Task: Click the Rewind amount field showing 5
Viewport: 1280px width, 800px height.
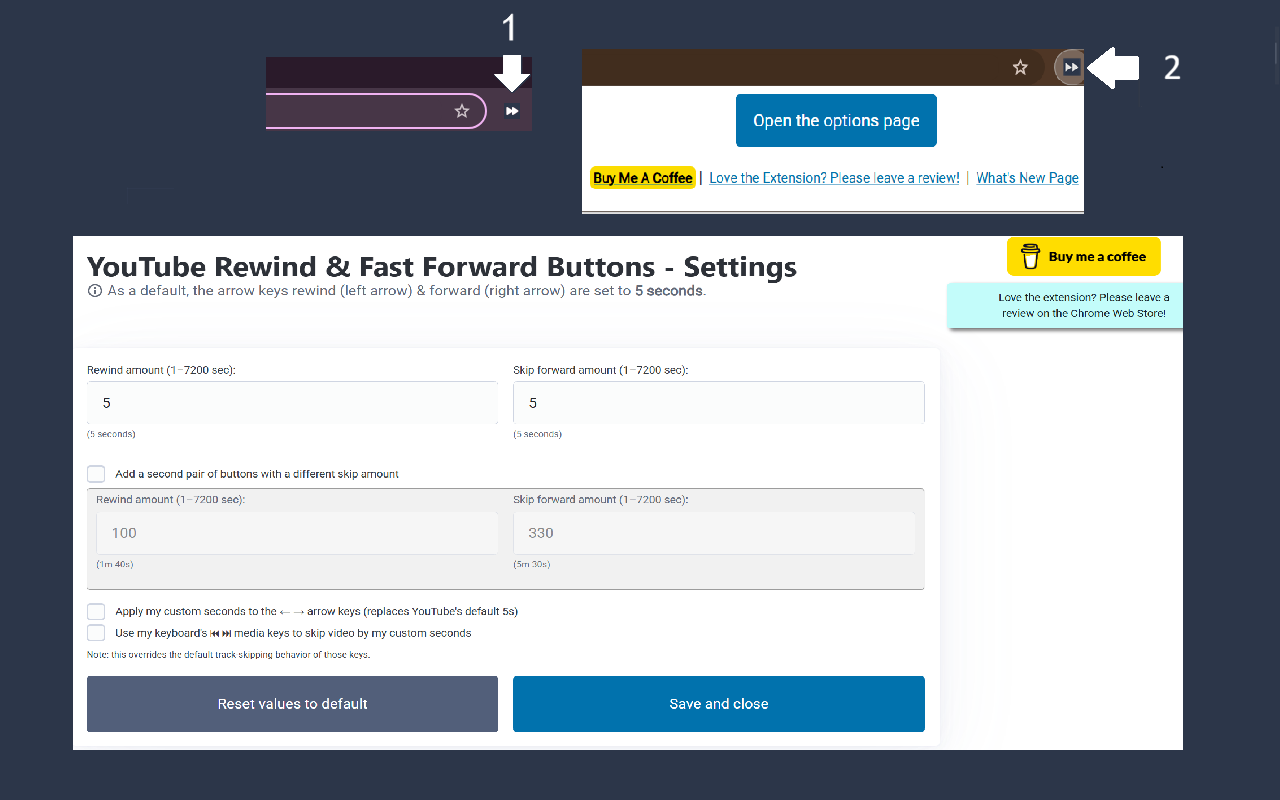Action: coord(292,403)
